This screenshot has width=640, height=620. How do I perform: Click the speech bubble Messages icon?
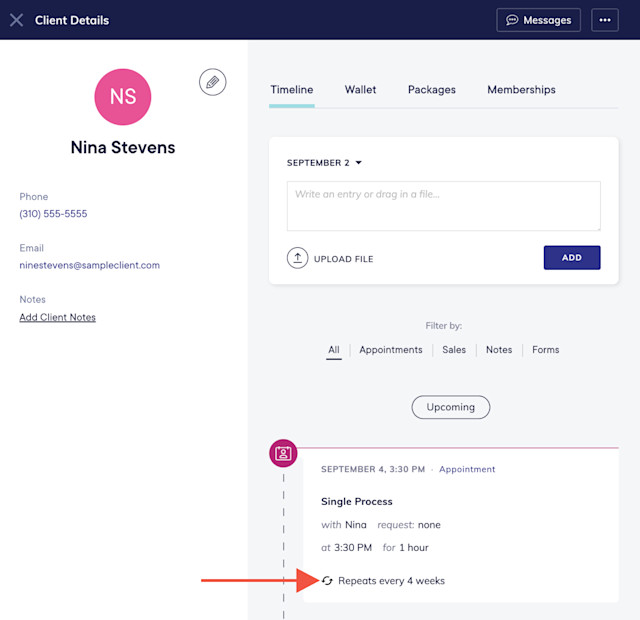[x=512, y=20]
